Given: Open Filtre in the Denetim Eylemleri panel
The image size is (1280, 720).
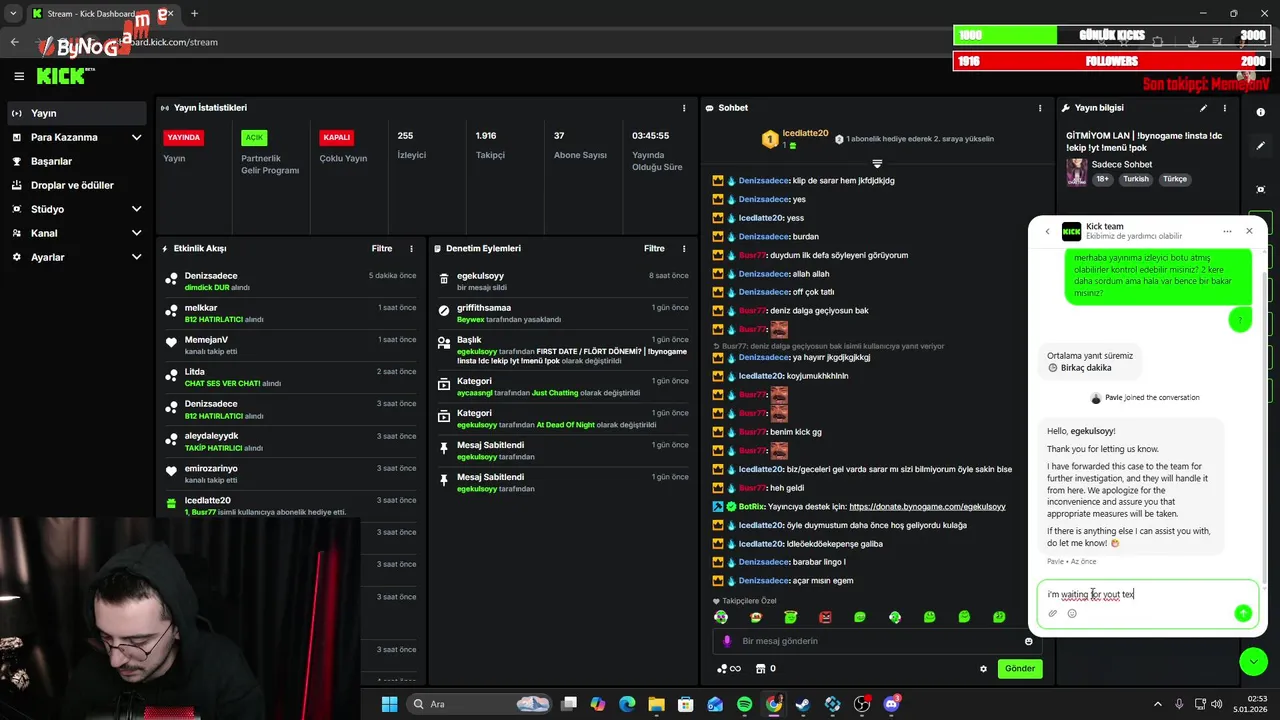Looking at the screenshot, I should [654, 249].
